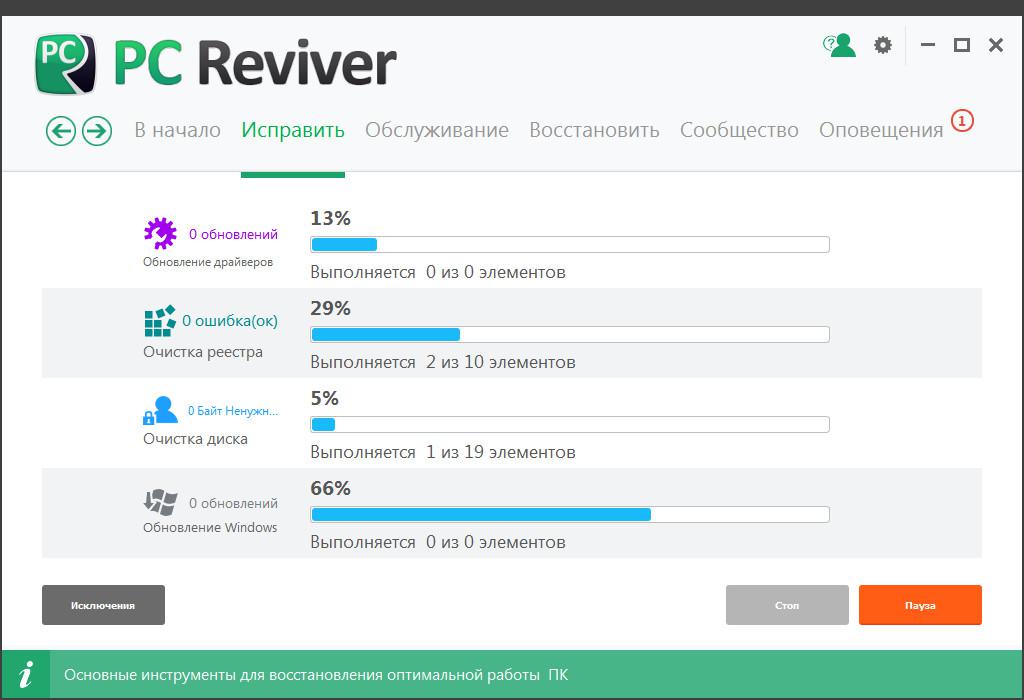This screenshot has height=700, width=1024.
Task: Click the 13% driver update progress bar
Action: 570,245
